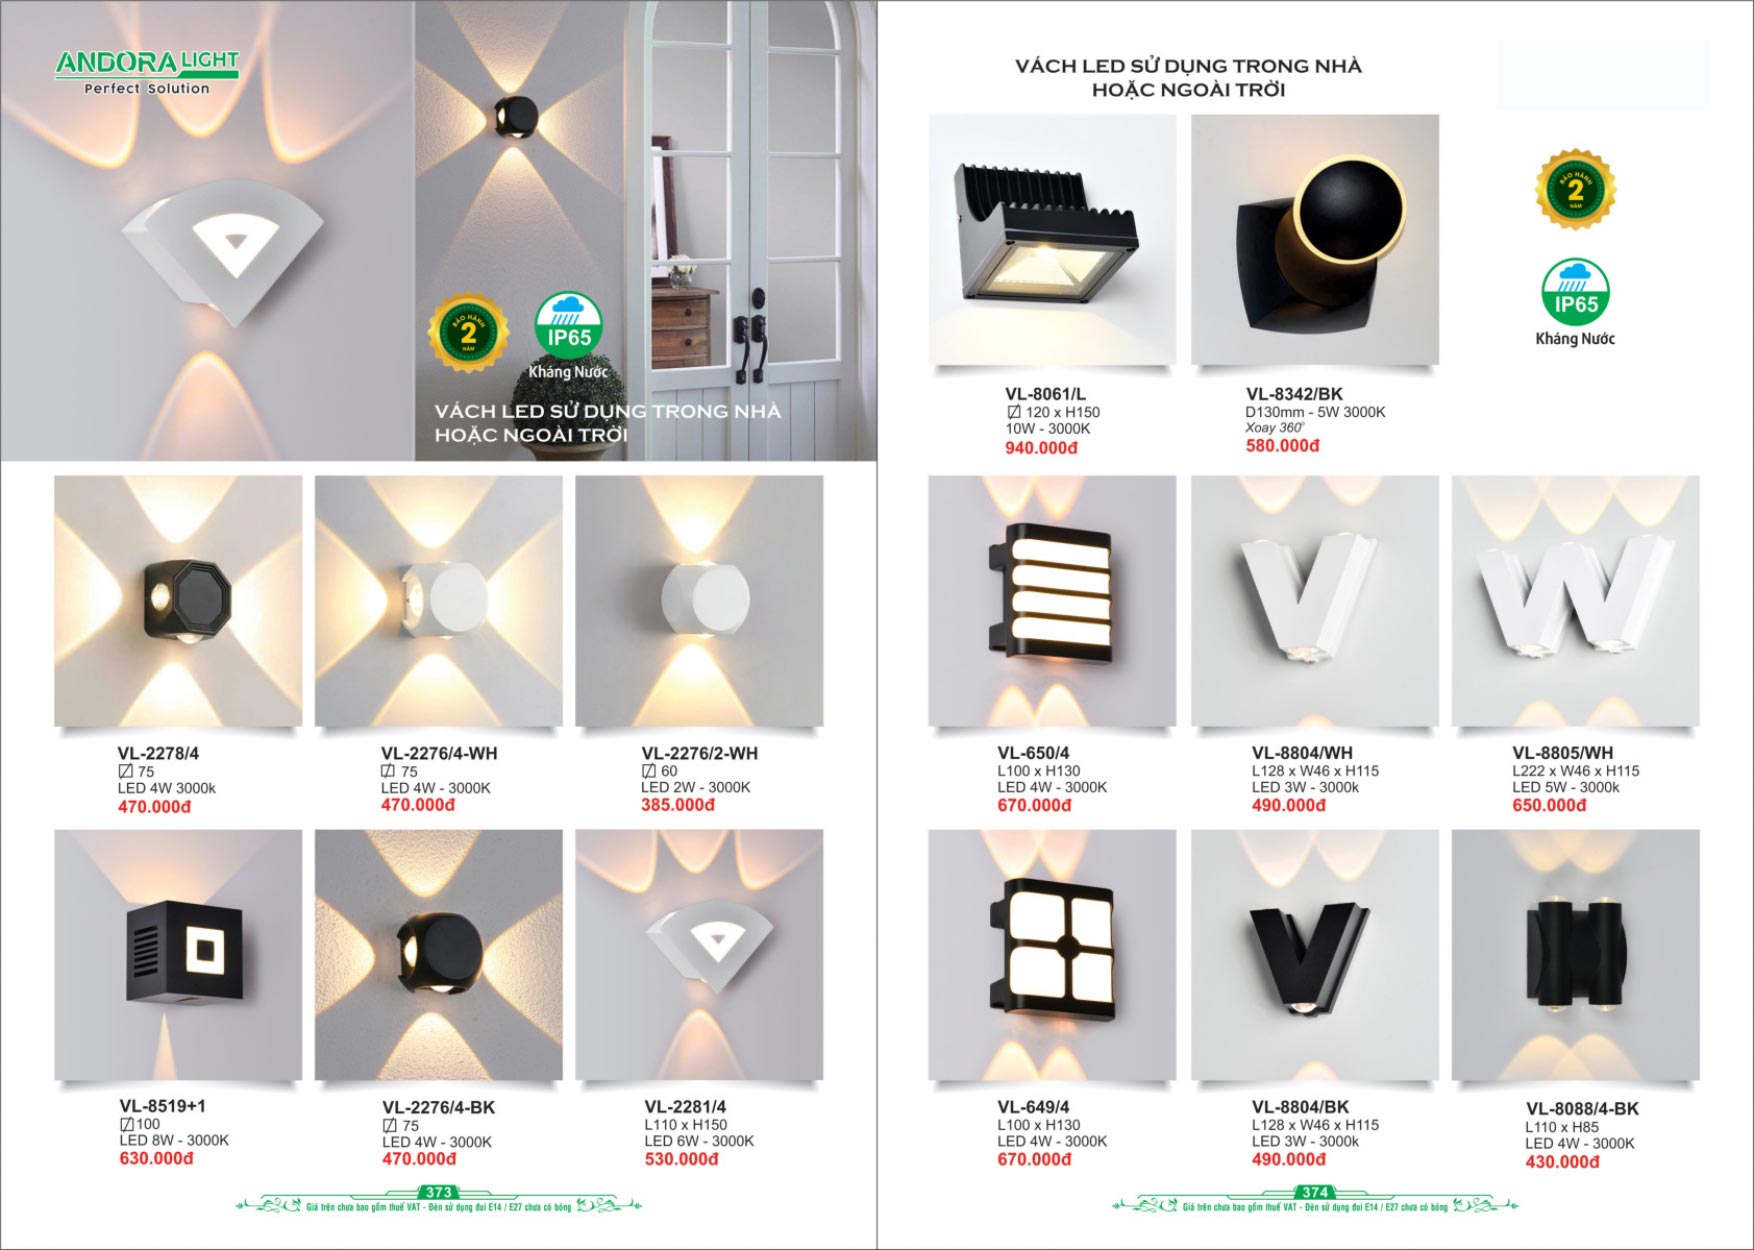The width and height of the screenshot is (1754, 1250).
Task: Click the VL-8088/4-BK product name label
Action: point(1582,1109)
